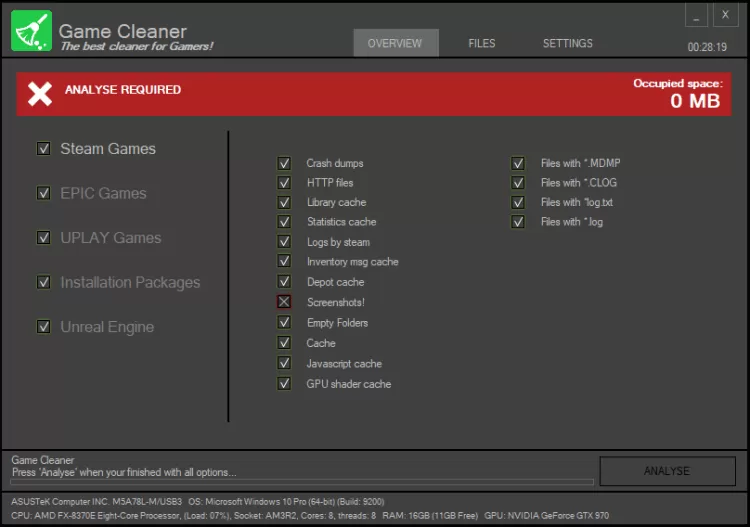Screen dimensions: 750x527
Task: Open the Settings tab
Action: [x=567, y=43]
